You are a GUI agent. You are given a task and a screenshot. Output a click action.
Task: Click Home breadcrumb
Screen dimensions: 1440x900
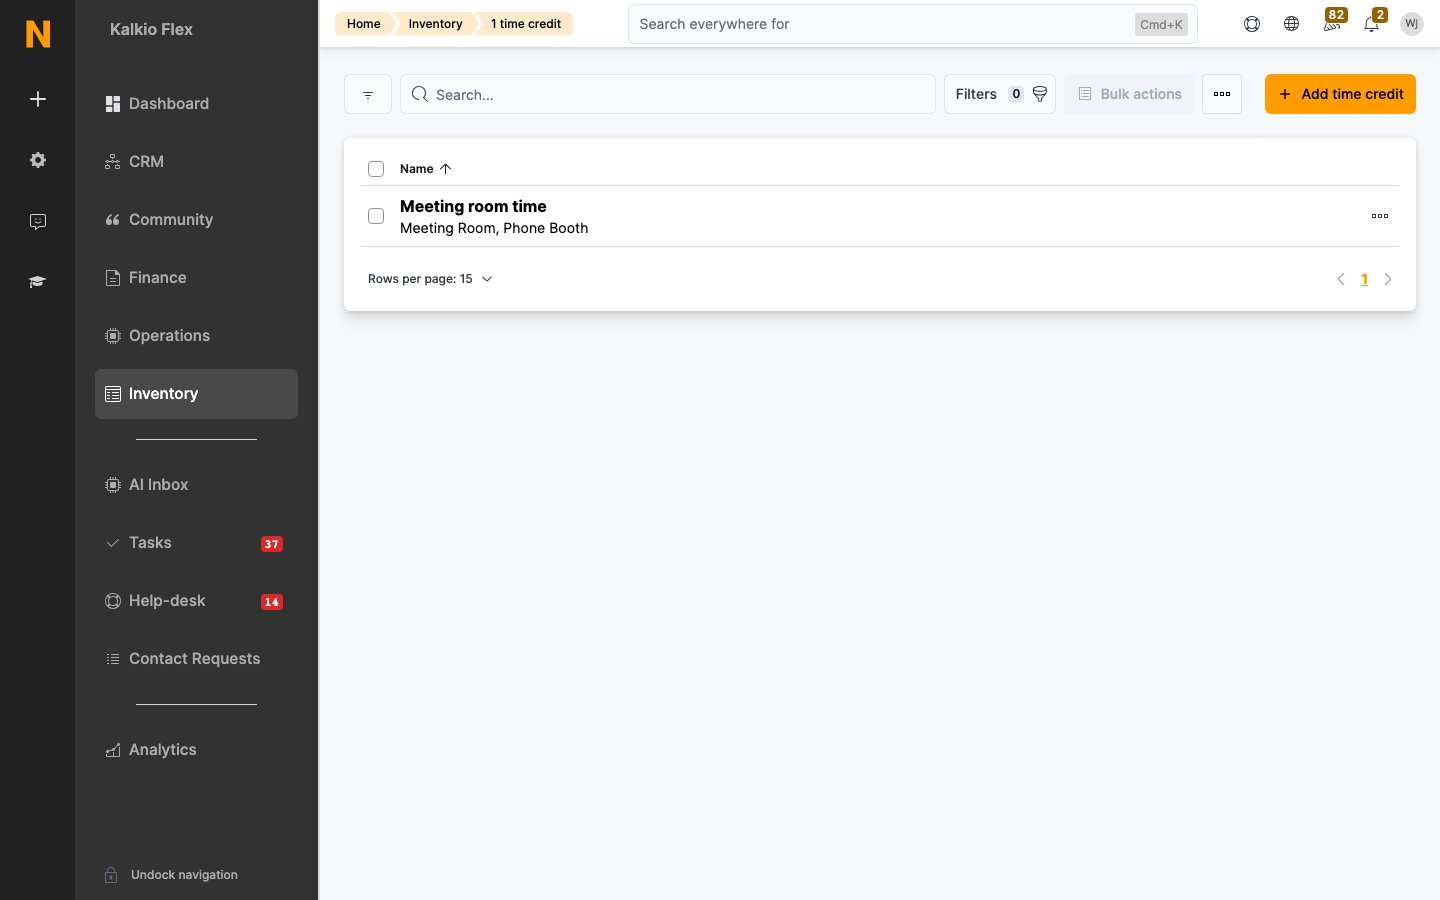click(363, 24)
